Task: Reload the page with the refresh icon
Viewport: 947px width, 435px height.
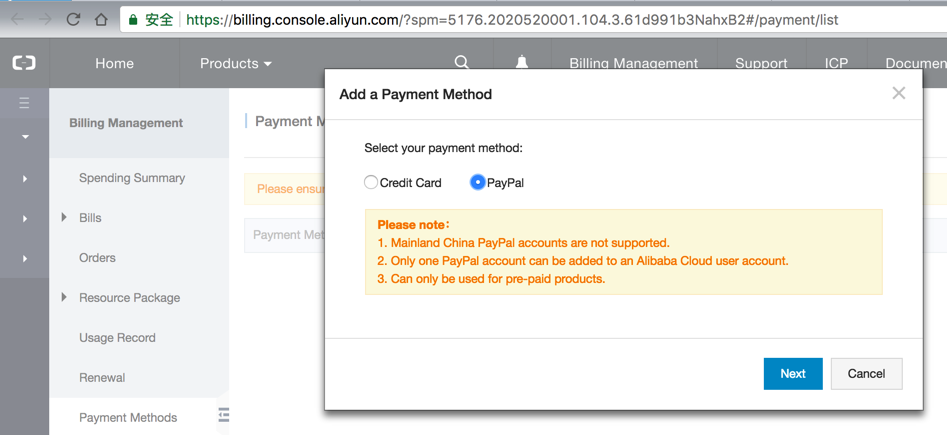Action: pyautogui.click(x=73, y=19)
